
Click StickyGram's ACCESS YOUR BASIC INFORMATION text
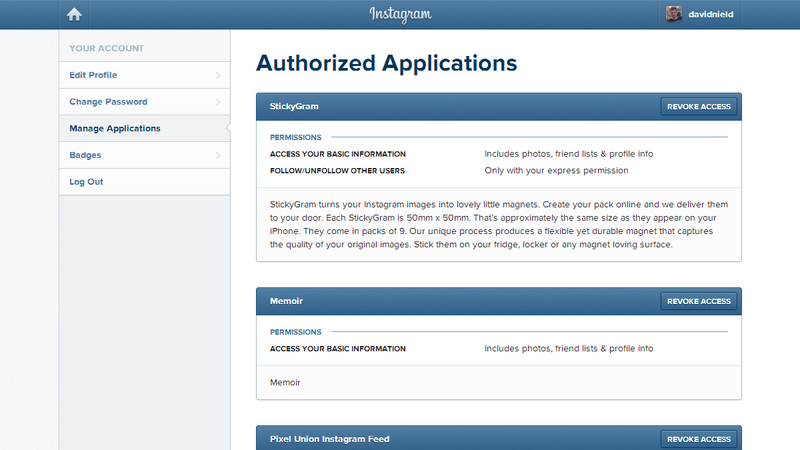338,154
